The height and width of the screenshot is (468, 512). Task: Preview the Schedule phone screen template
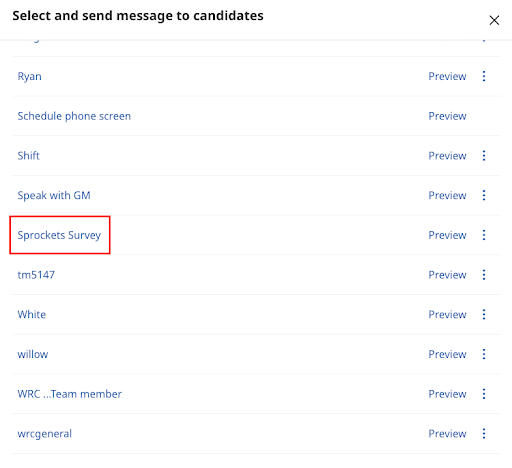[x=447, y=116]
